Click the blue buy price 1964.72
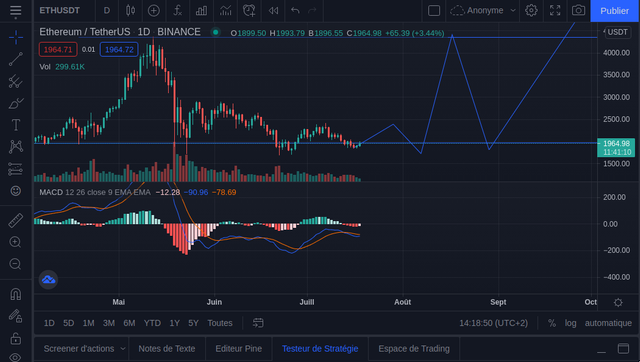This screenshot has width=640, height=362. click(x=119, y=49)
